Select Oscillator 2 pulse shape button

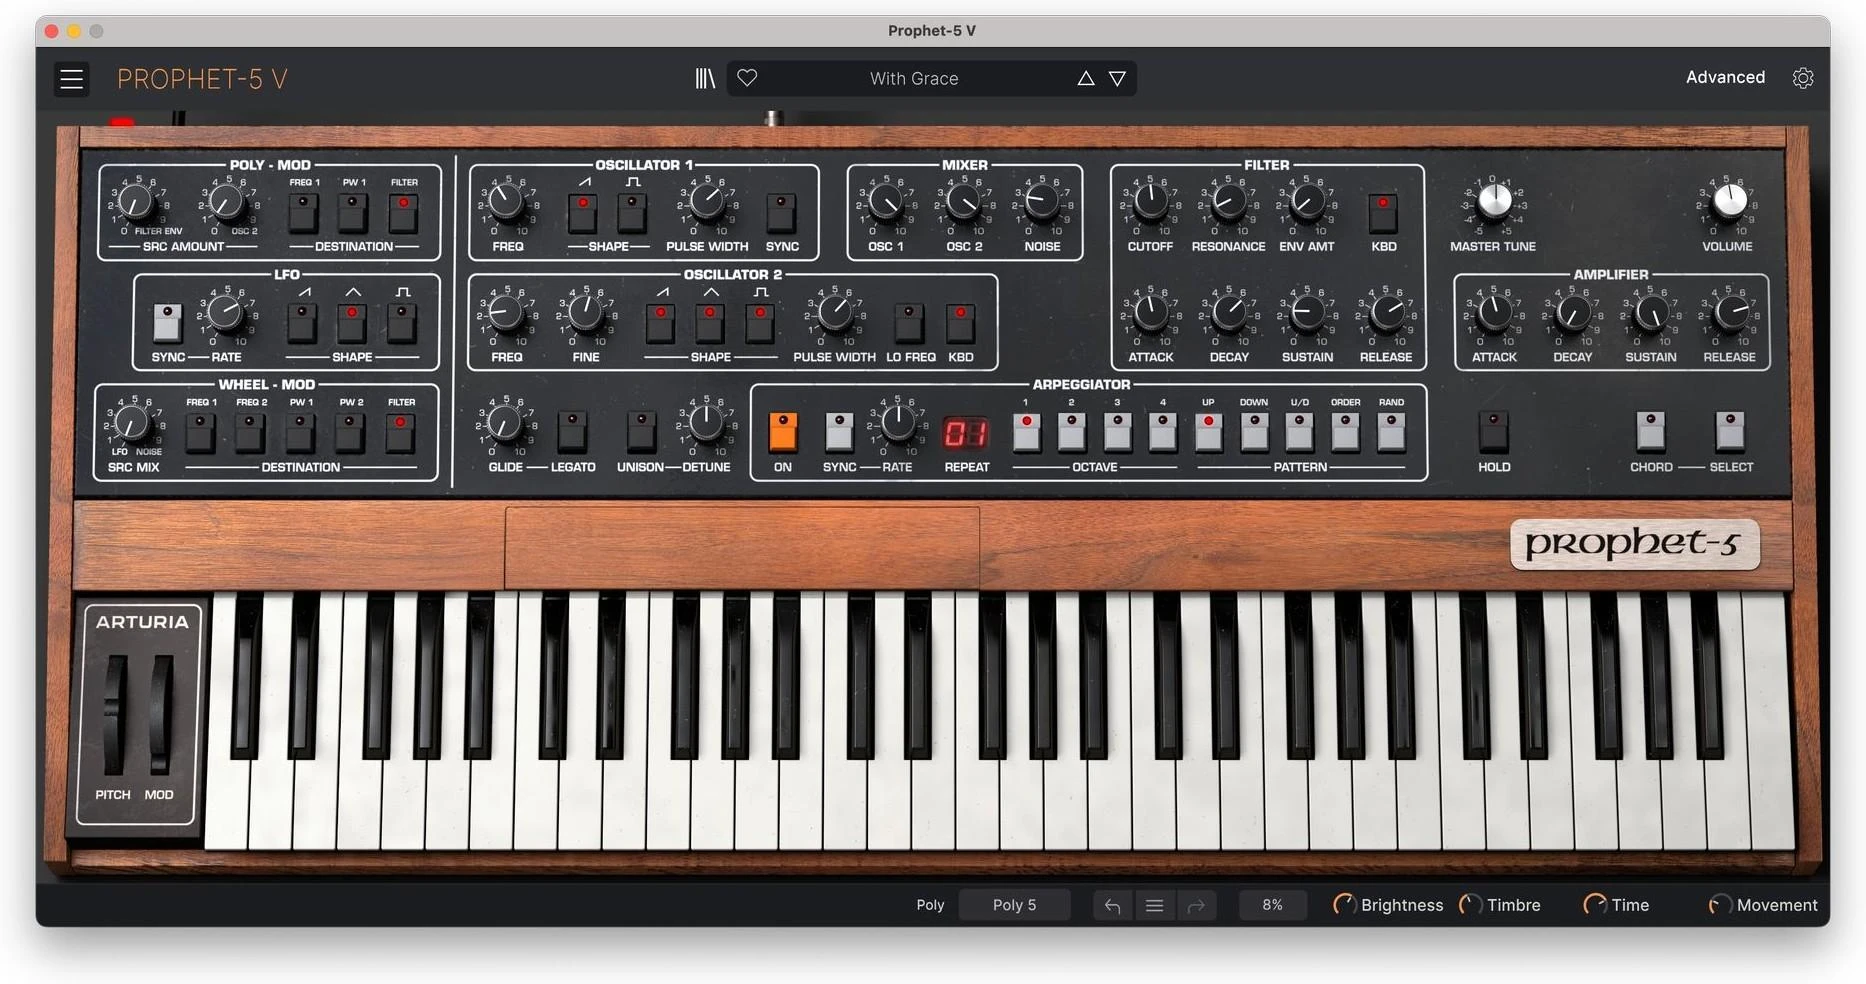click(760, 323)
